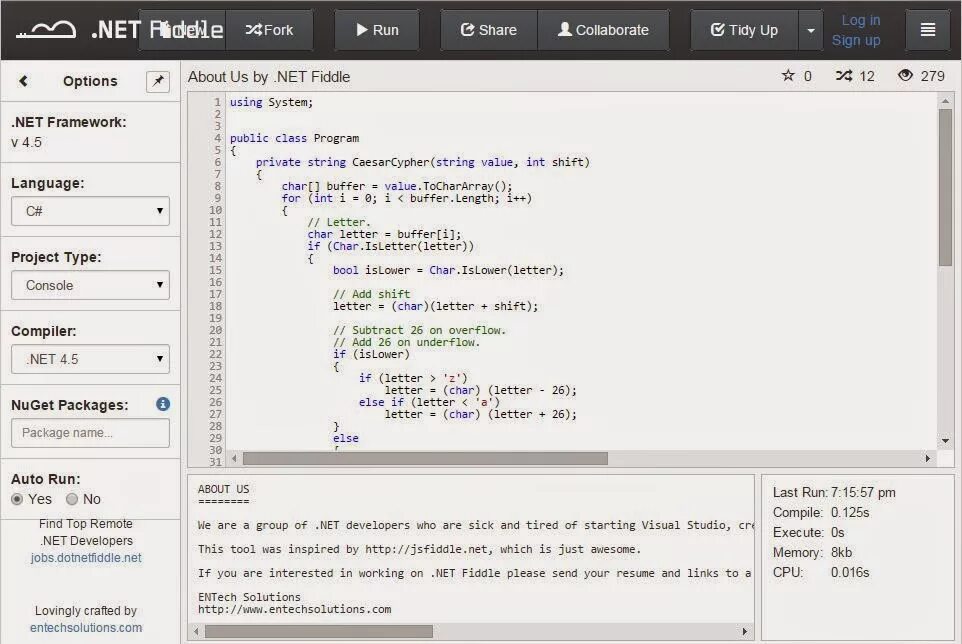Fork this fiddle

(269, 30)
